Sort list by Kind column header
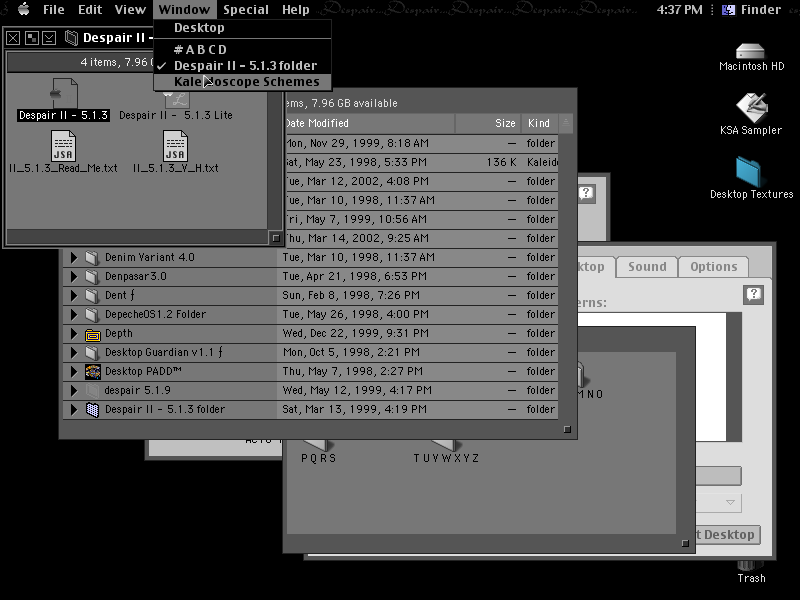This screenshot has height=600, width=800. click(539, 123)
